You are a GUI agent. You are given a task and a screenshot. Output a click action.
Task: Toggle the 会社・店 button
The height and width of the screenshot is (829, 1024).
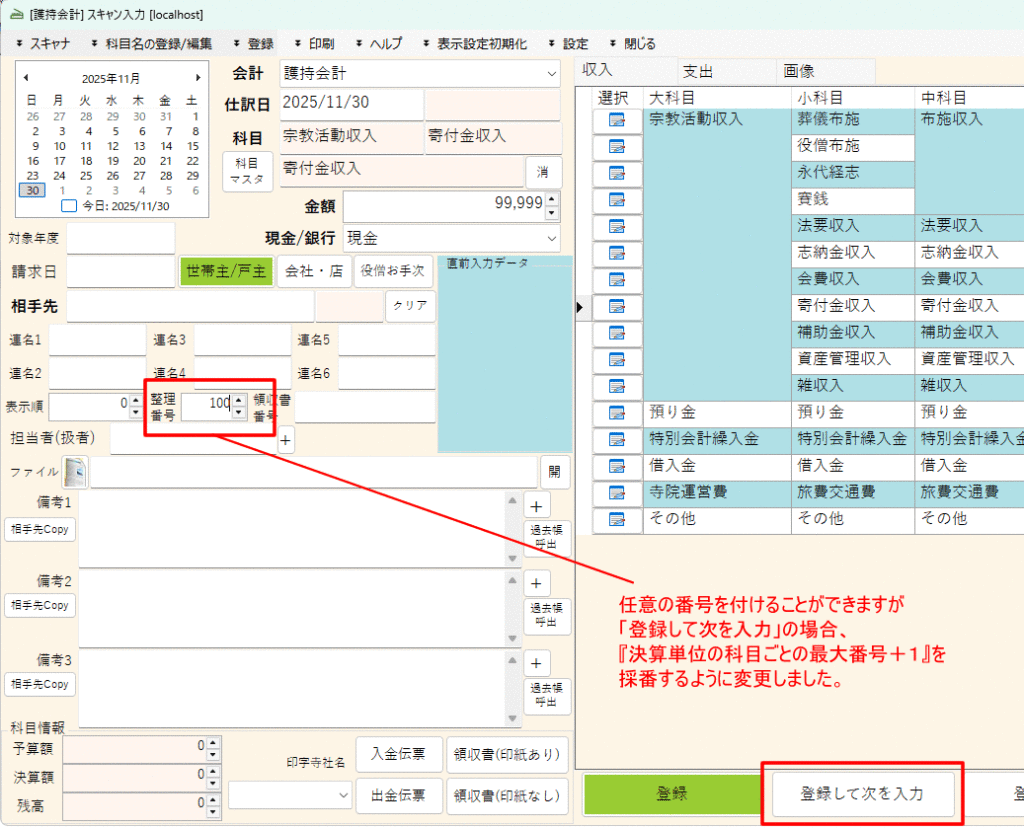pos(314,271)
